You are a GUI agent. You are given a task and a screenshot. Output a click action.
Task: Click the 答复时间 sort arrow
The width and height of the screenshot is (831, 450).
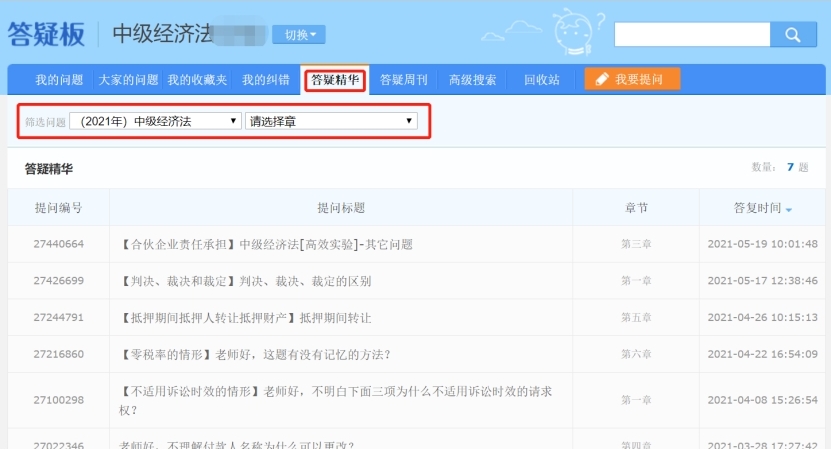point(789,210)
